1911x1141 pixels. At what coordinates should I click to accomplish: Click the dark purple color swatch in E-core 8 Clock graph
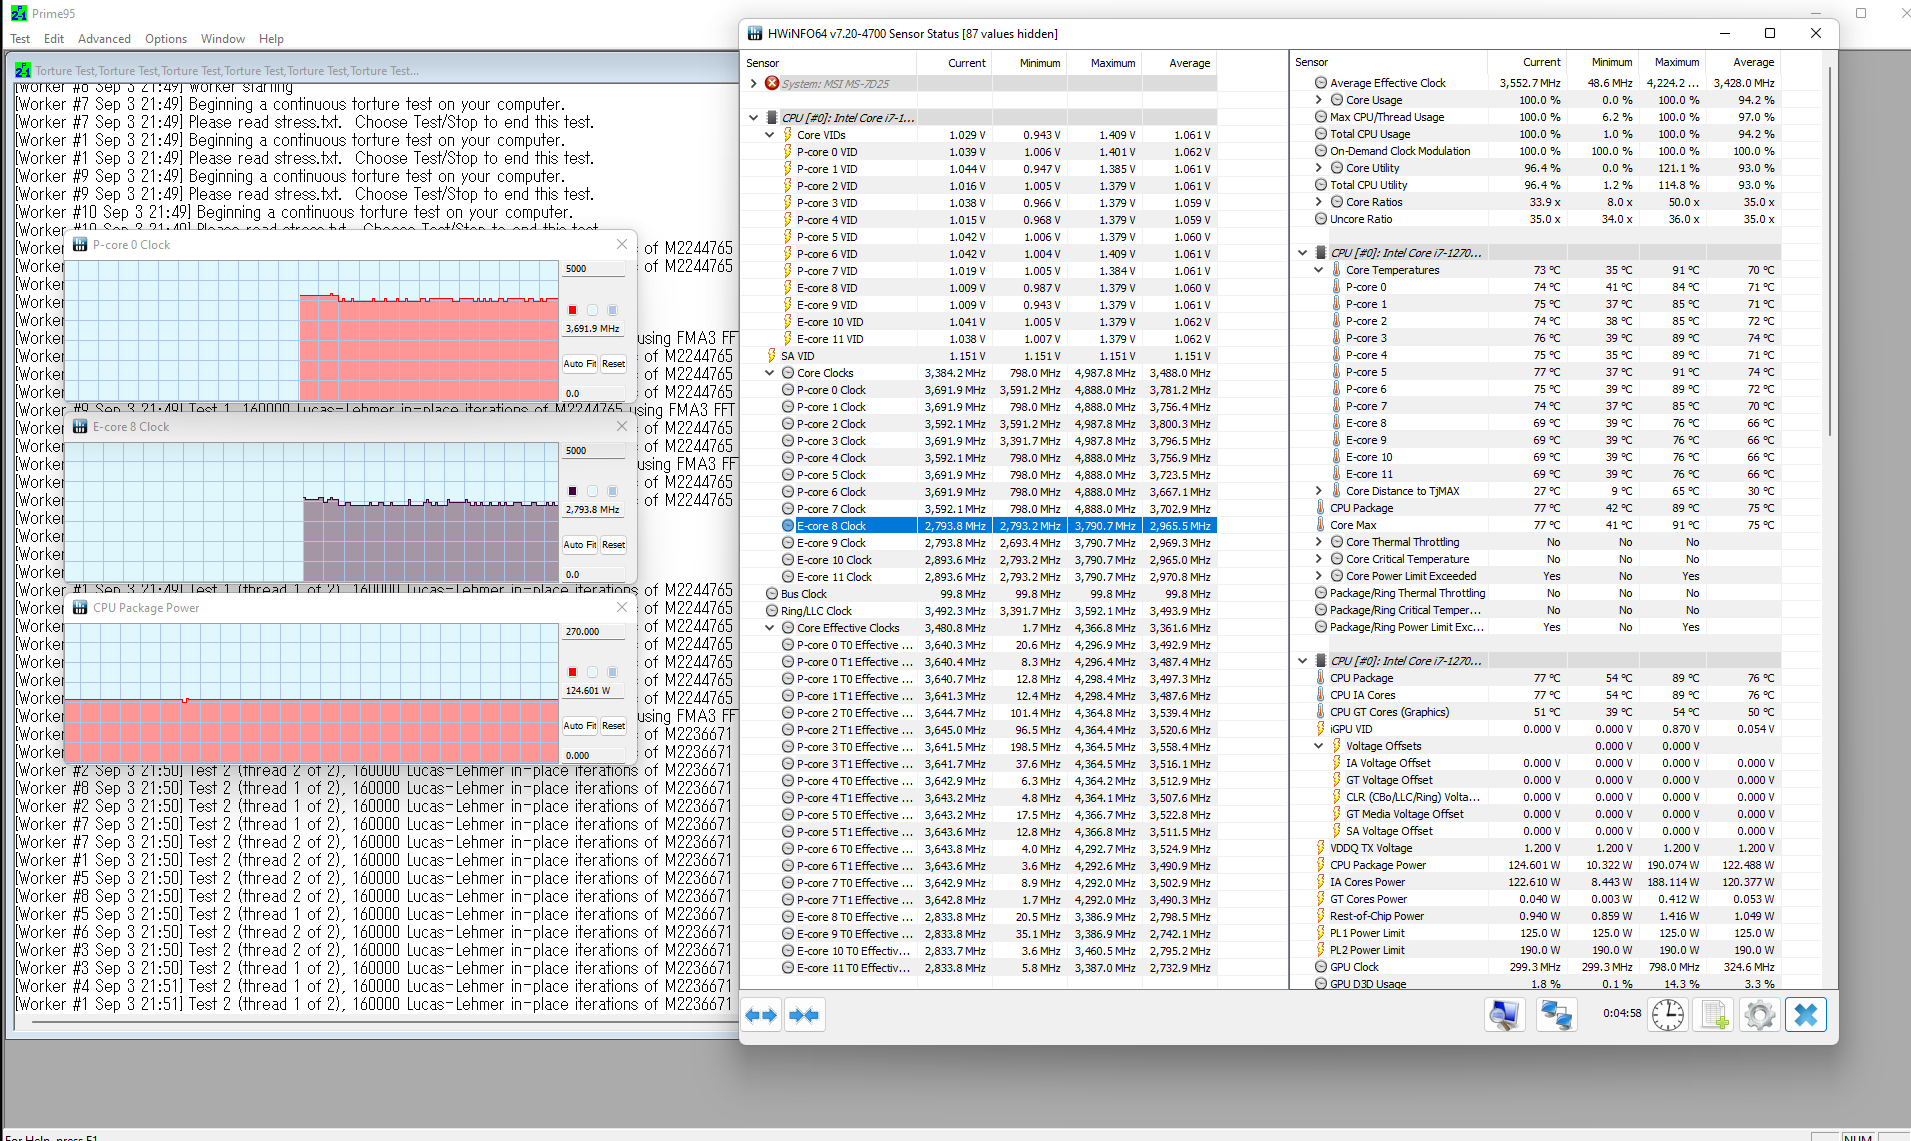coord(572,491)
